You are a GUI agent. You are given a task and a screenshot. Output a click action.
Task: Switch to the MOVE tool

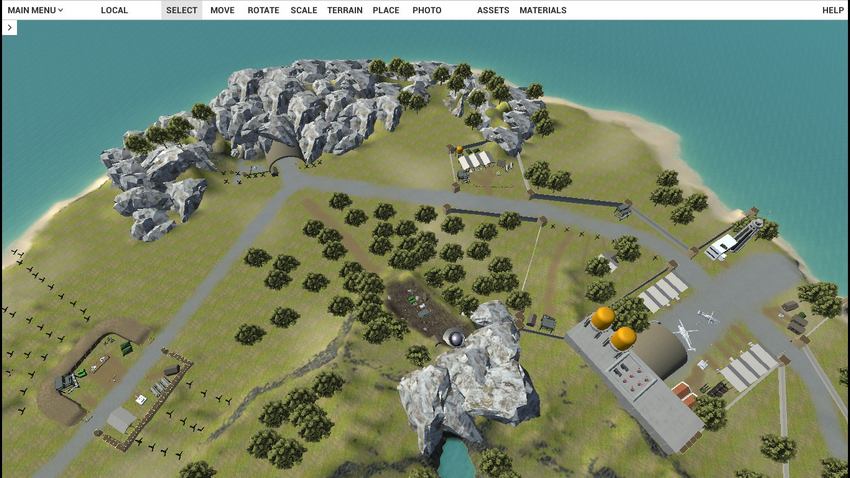pos(222,10)
